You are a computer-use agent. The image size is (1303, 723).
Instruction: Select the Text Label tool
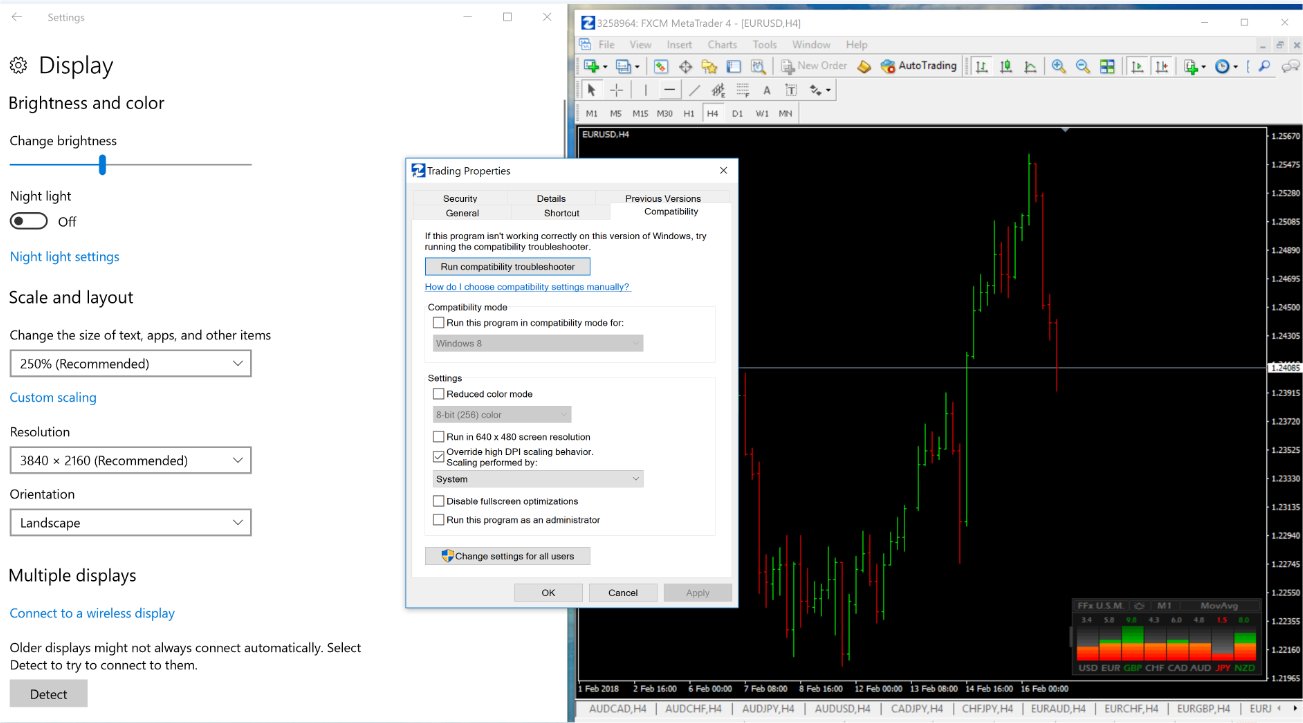[791, 90]
